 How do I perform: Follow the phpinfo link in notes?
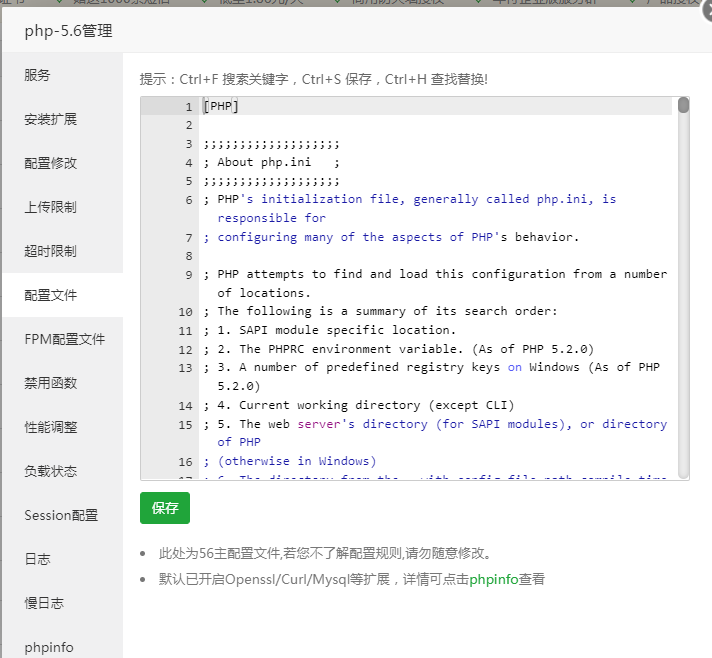tap(494, 579)
